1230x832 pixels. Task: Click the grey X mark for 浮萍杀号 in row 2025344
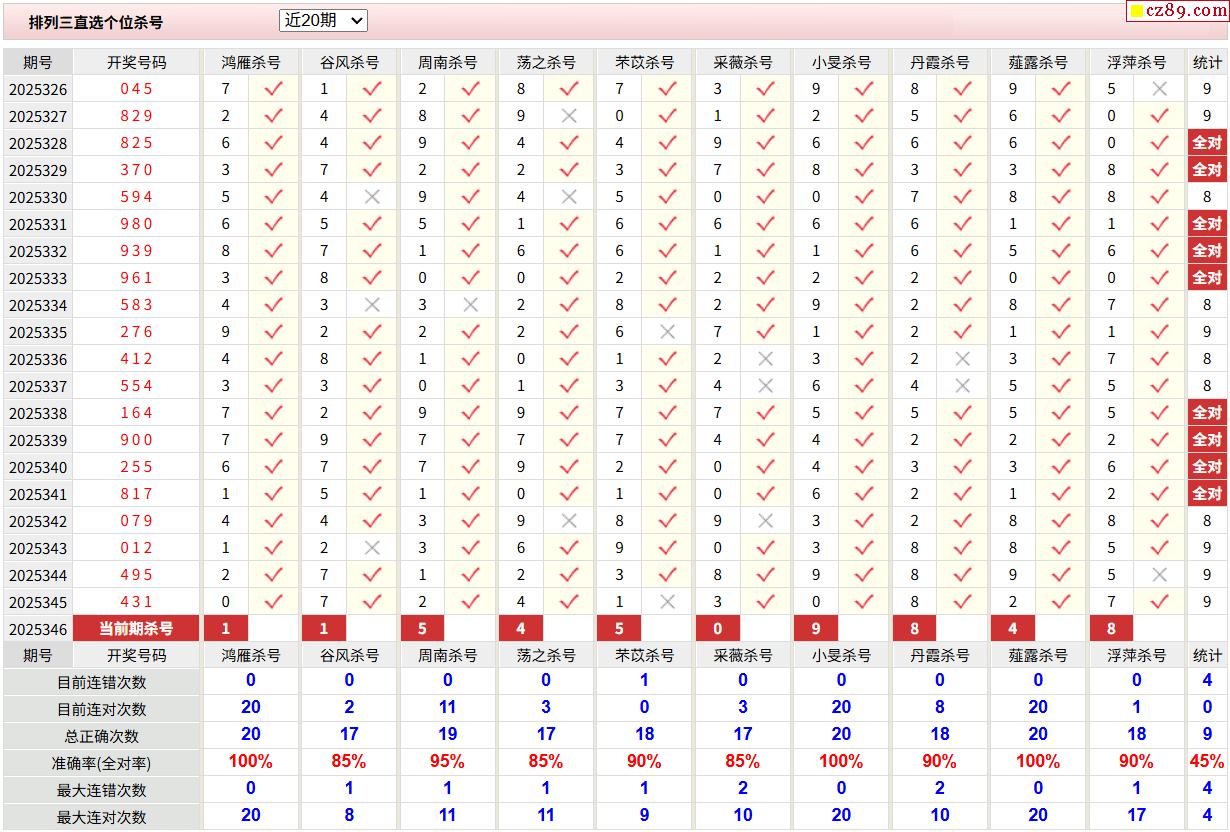[1159, 575]
